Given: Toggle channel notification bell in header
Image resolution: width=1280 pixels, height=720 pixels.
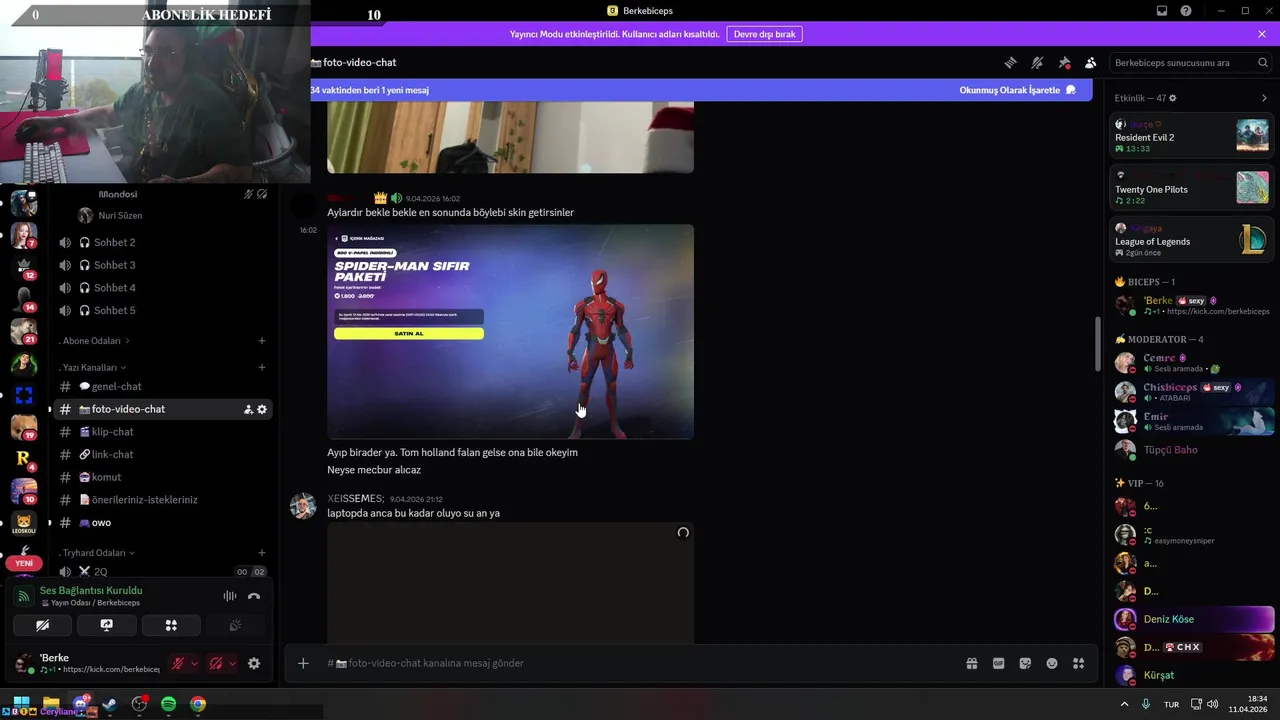Looking at the screenshot, I should 1037,62.
